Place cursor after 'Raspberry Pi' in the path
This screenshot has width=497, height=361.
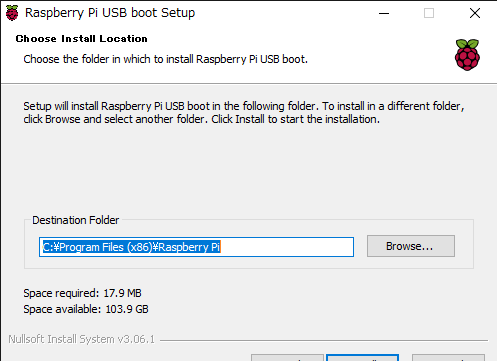coord(221,247)
